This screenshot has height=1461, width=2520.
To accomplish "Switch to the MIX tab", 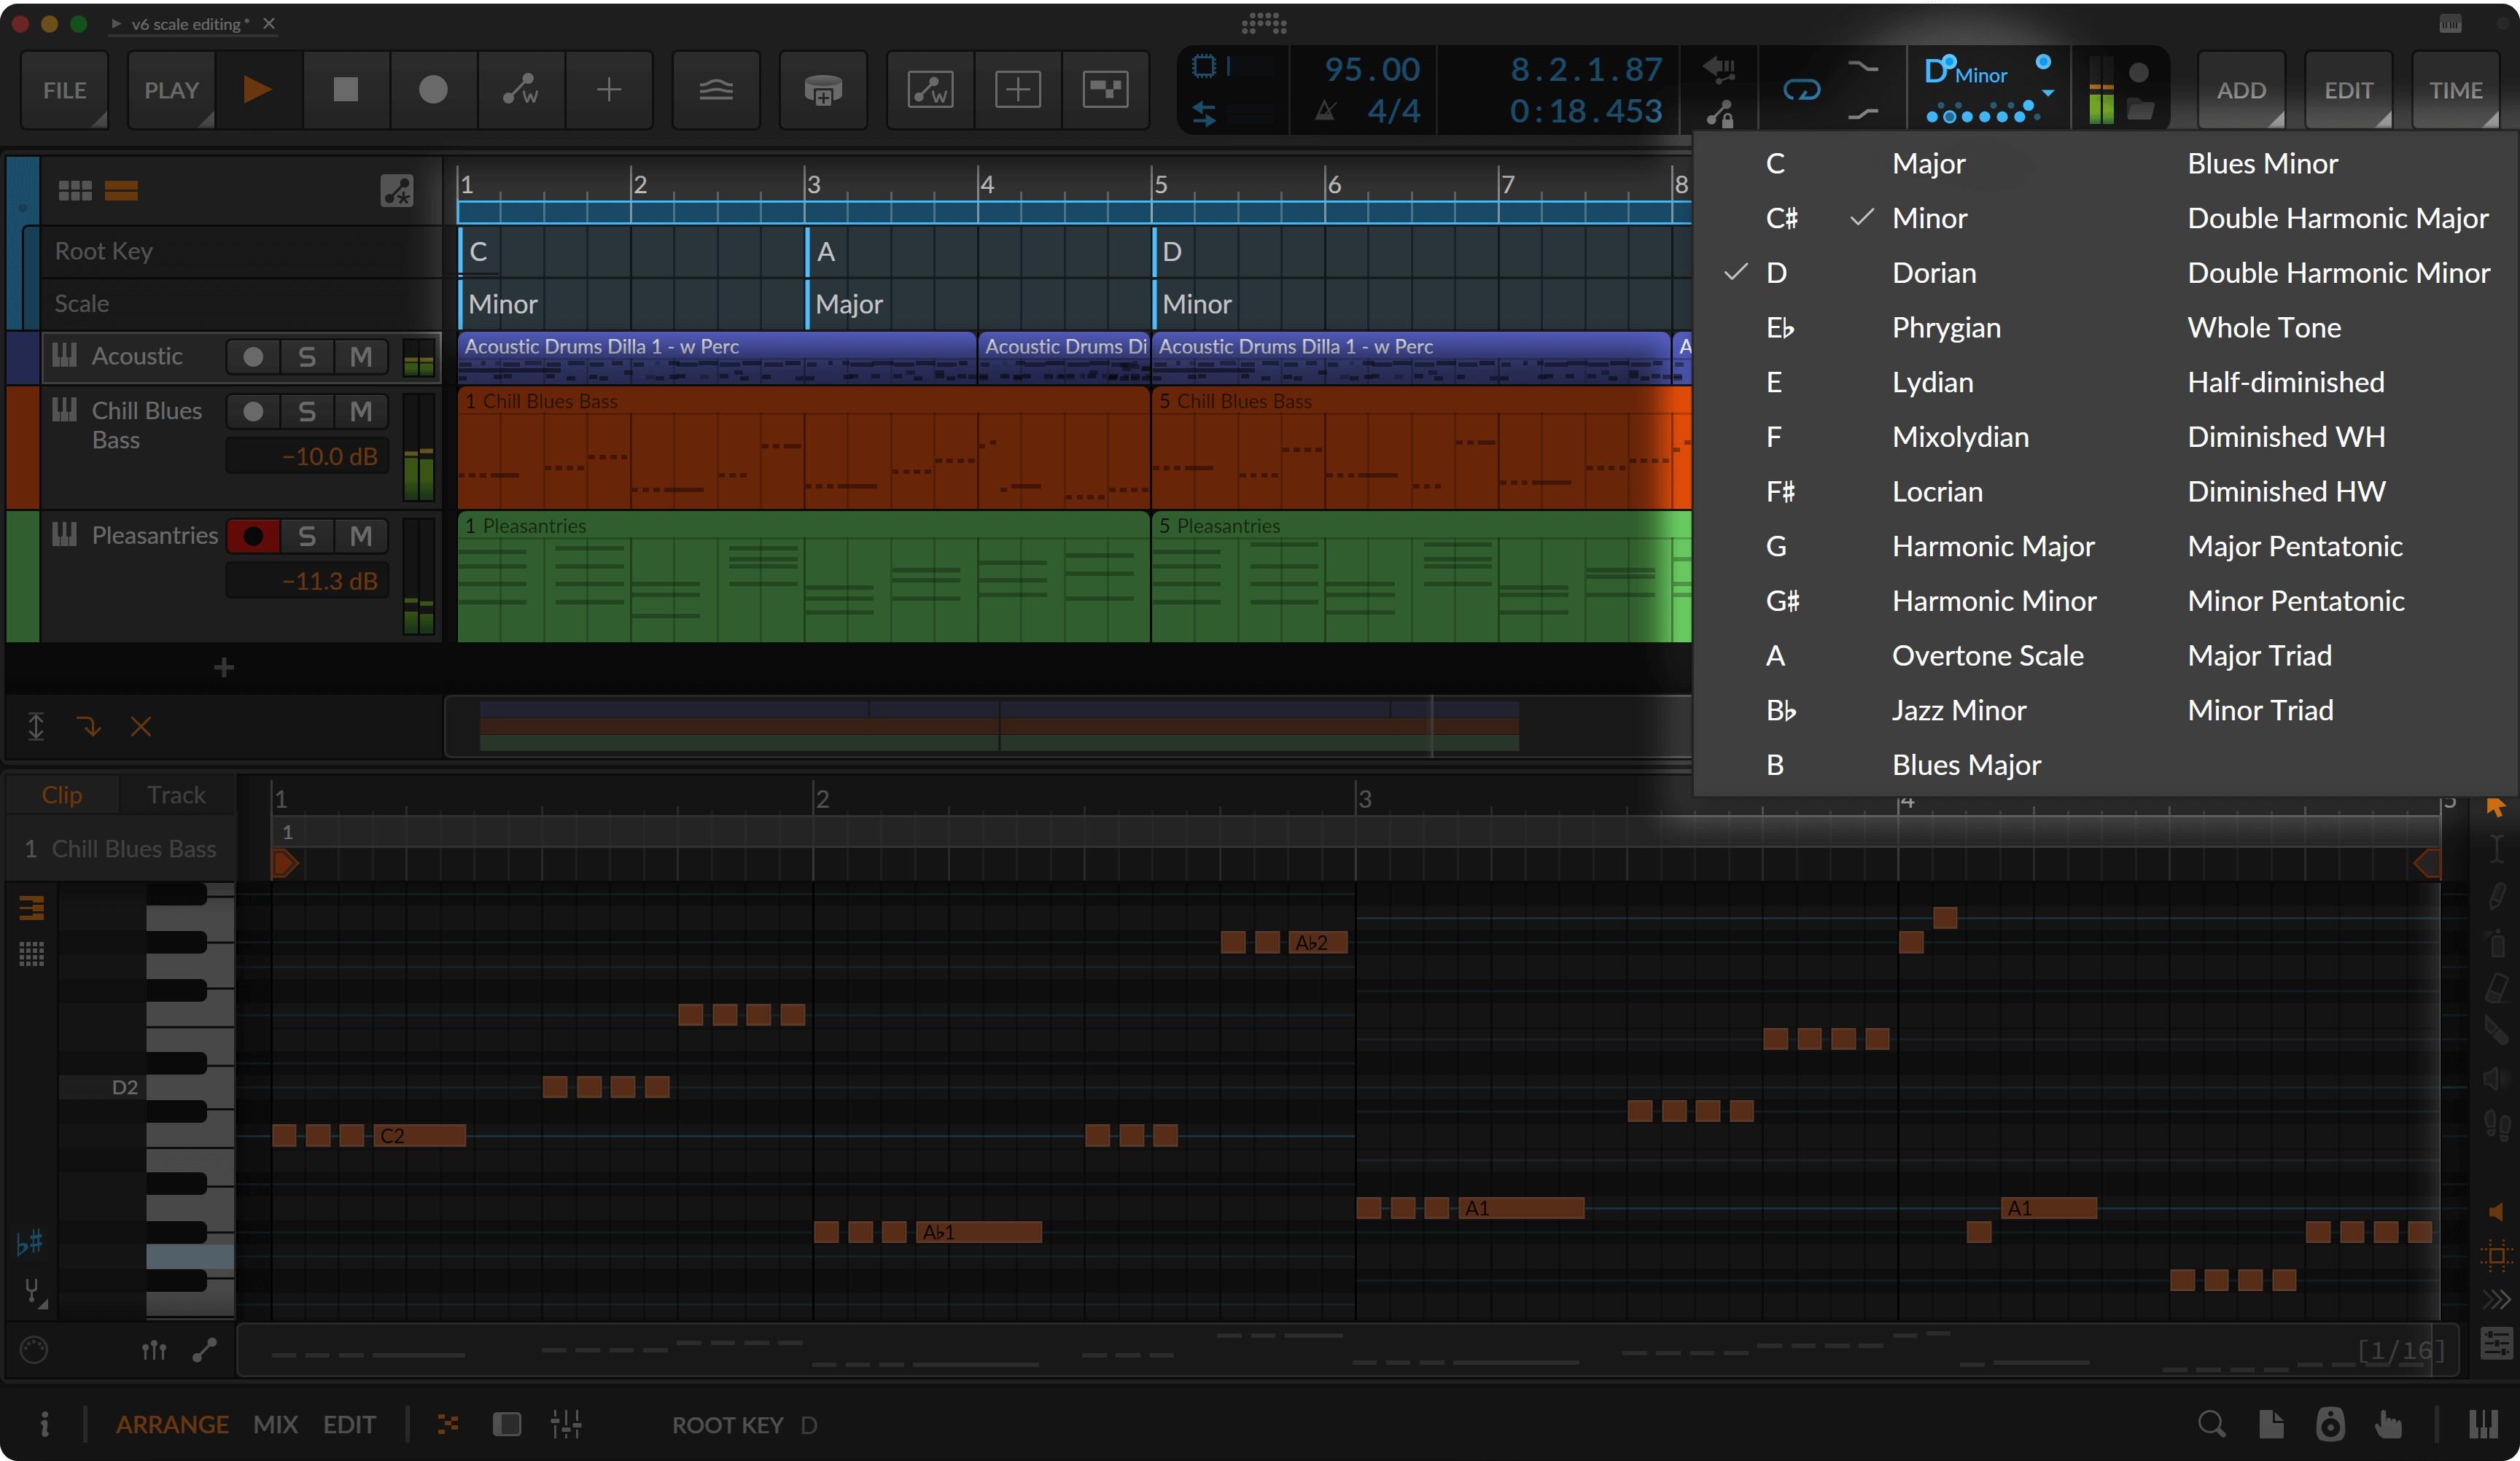I will (x=276, y=1425).
